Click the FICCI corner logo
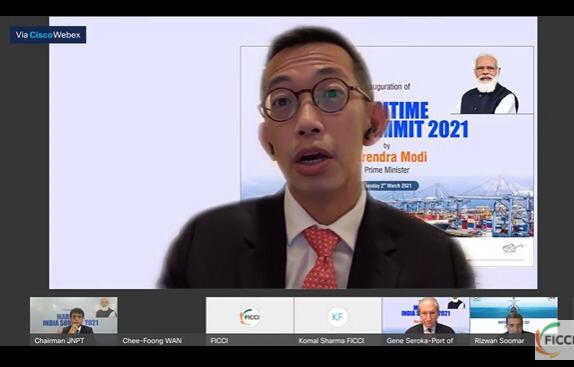The height and width of the screenshot is (367, 574). point(554,340)
